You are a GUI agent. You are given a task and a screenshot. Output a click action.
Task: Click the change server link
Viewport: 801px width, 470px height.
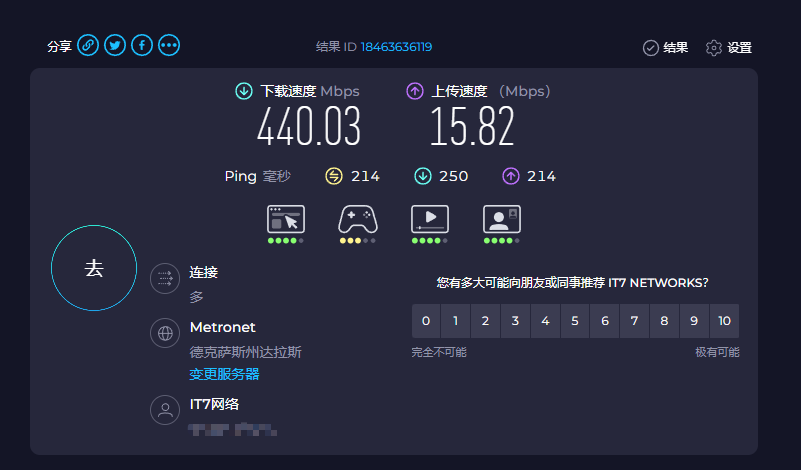[224, 374]
